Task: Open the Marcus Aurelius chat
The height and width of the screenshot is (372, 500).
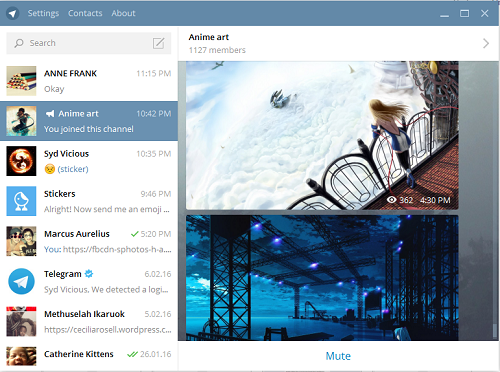Action: point(89,241)
